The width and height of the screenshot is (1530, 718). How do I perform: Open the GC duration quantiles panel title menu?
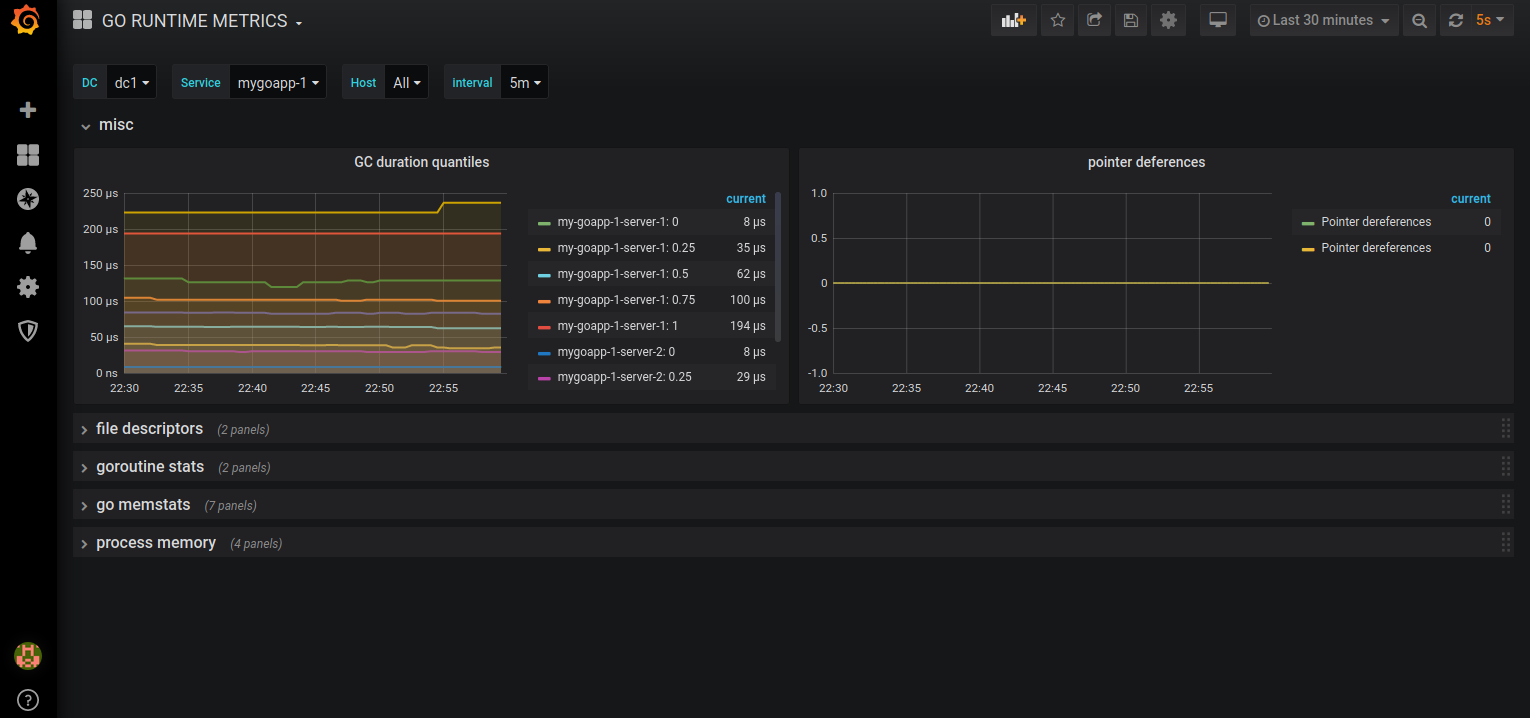[x=421, y=162]
